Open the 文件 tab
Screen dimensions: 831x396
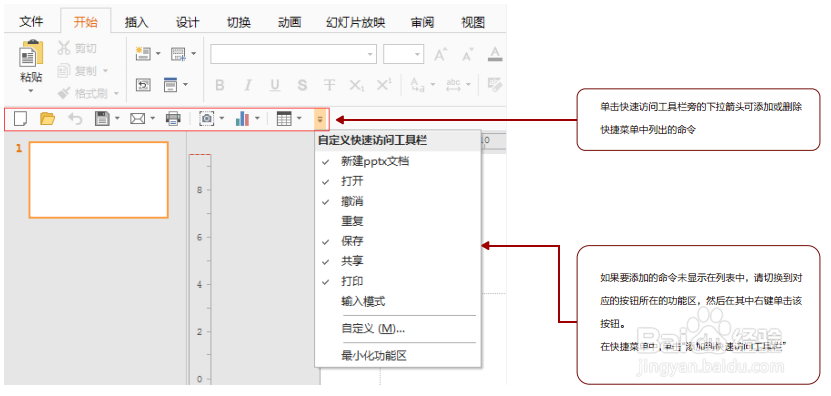[x=31, y=22]
